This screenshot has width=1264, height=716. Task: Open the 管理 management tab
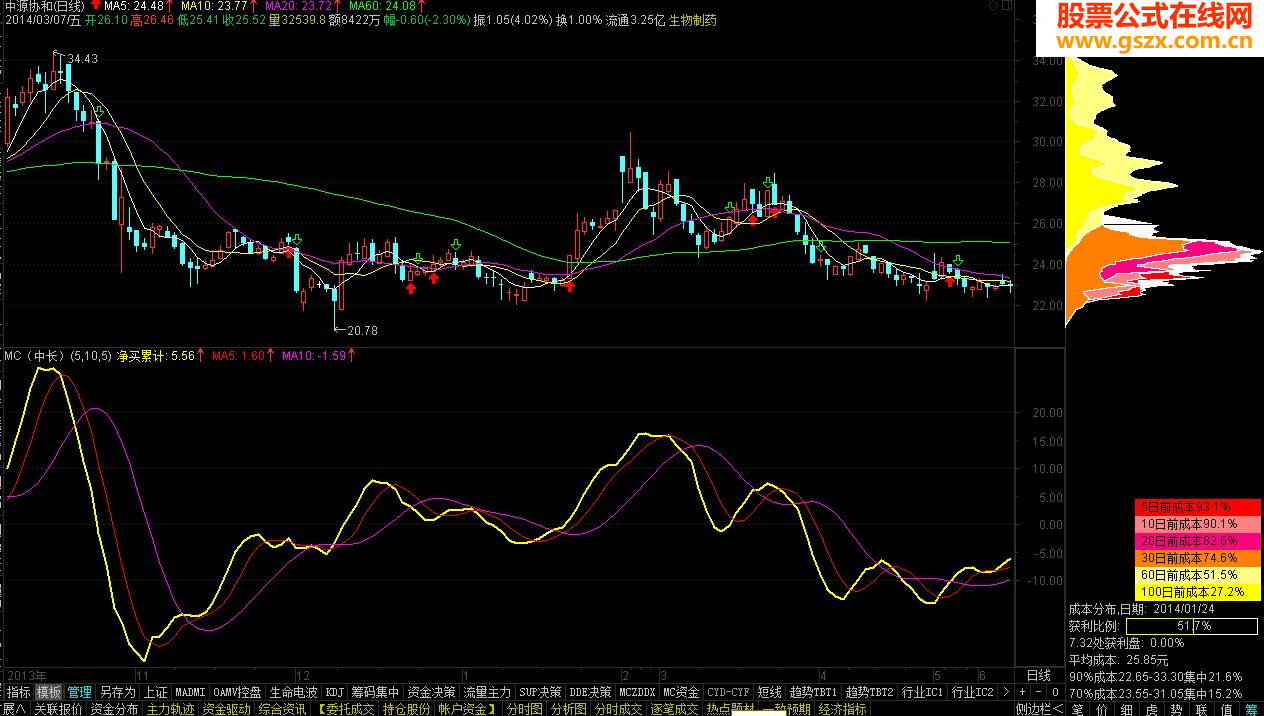tap(80, 692)
